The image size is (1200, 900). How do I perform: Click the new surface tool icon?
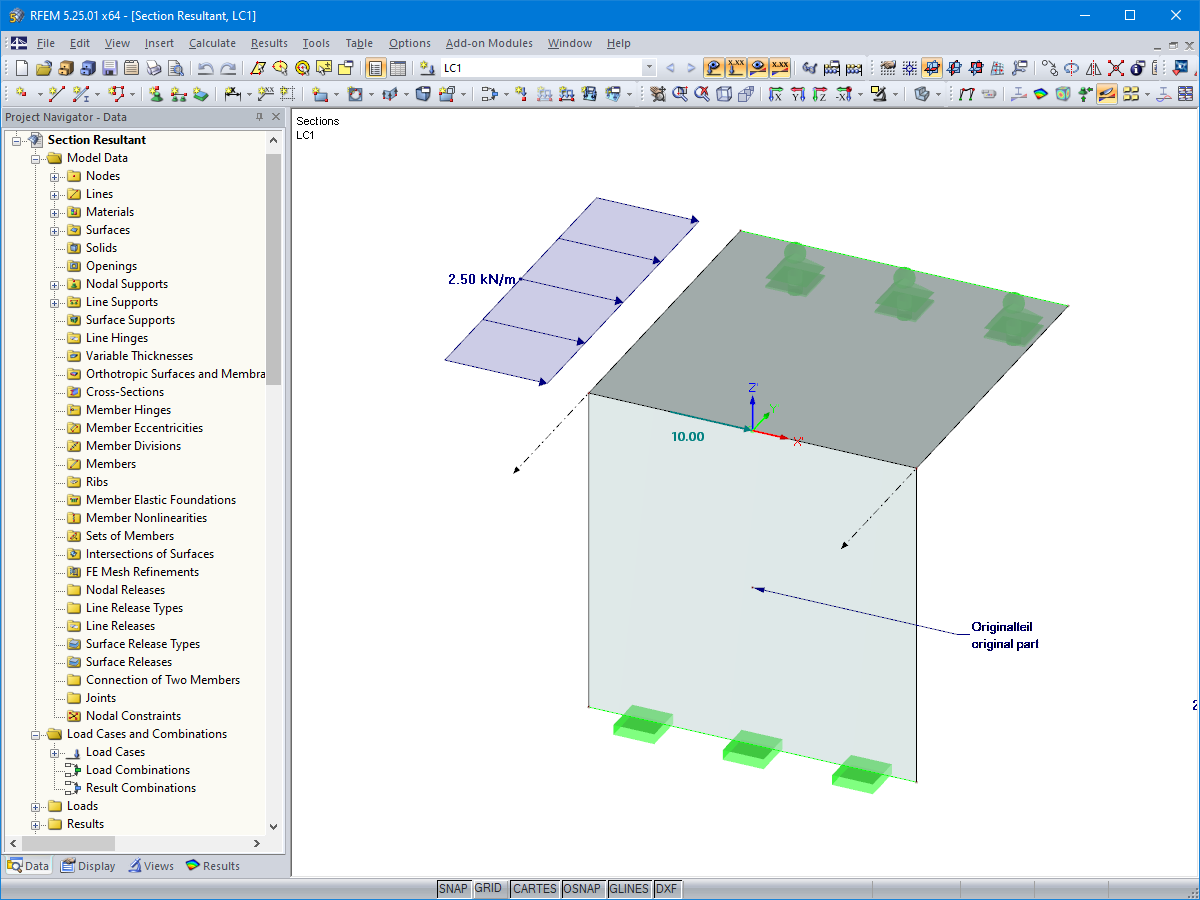pos(320,94)
